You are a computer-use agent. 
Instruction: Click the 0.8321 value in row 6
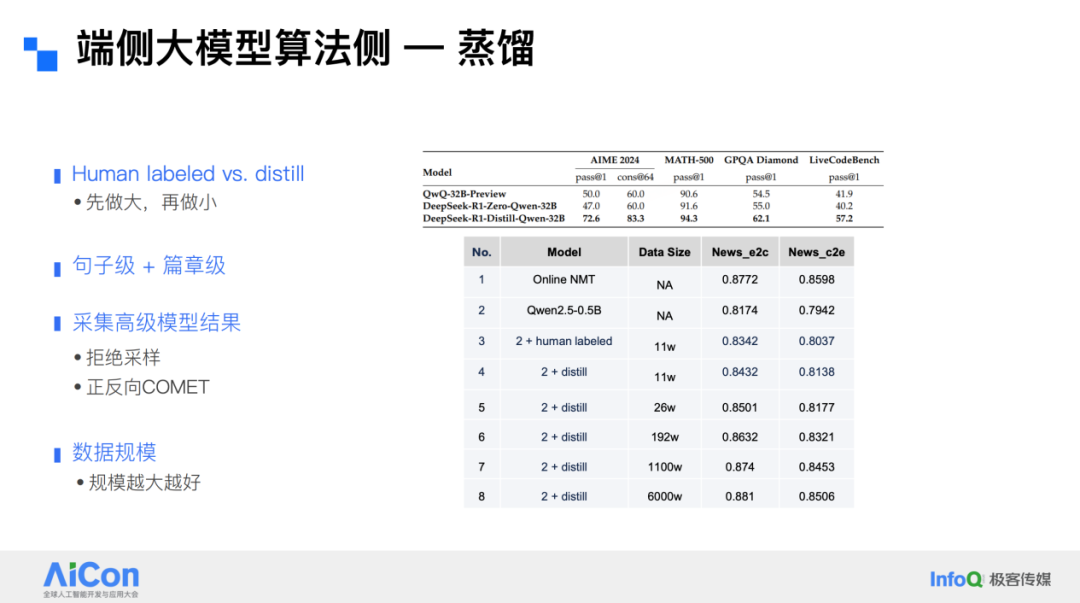click(x=816, y=437)
